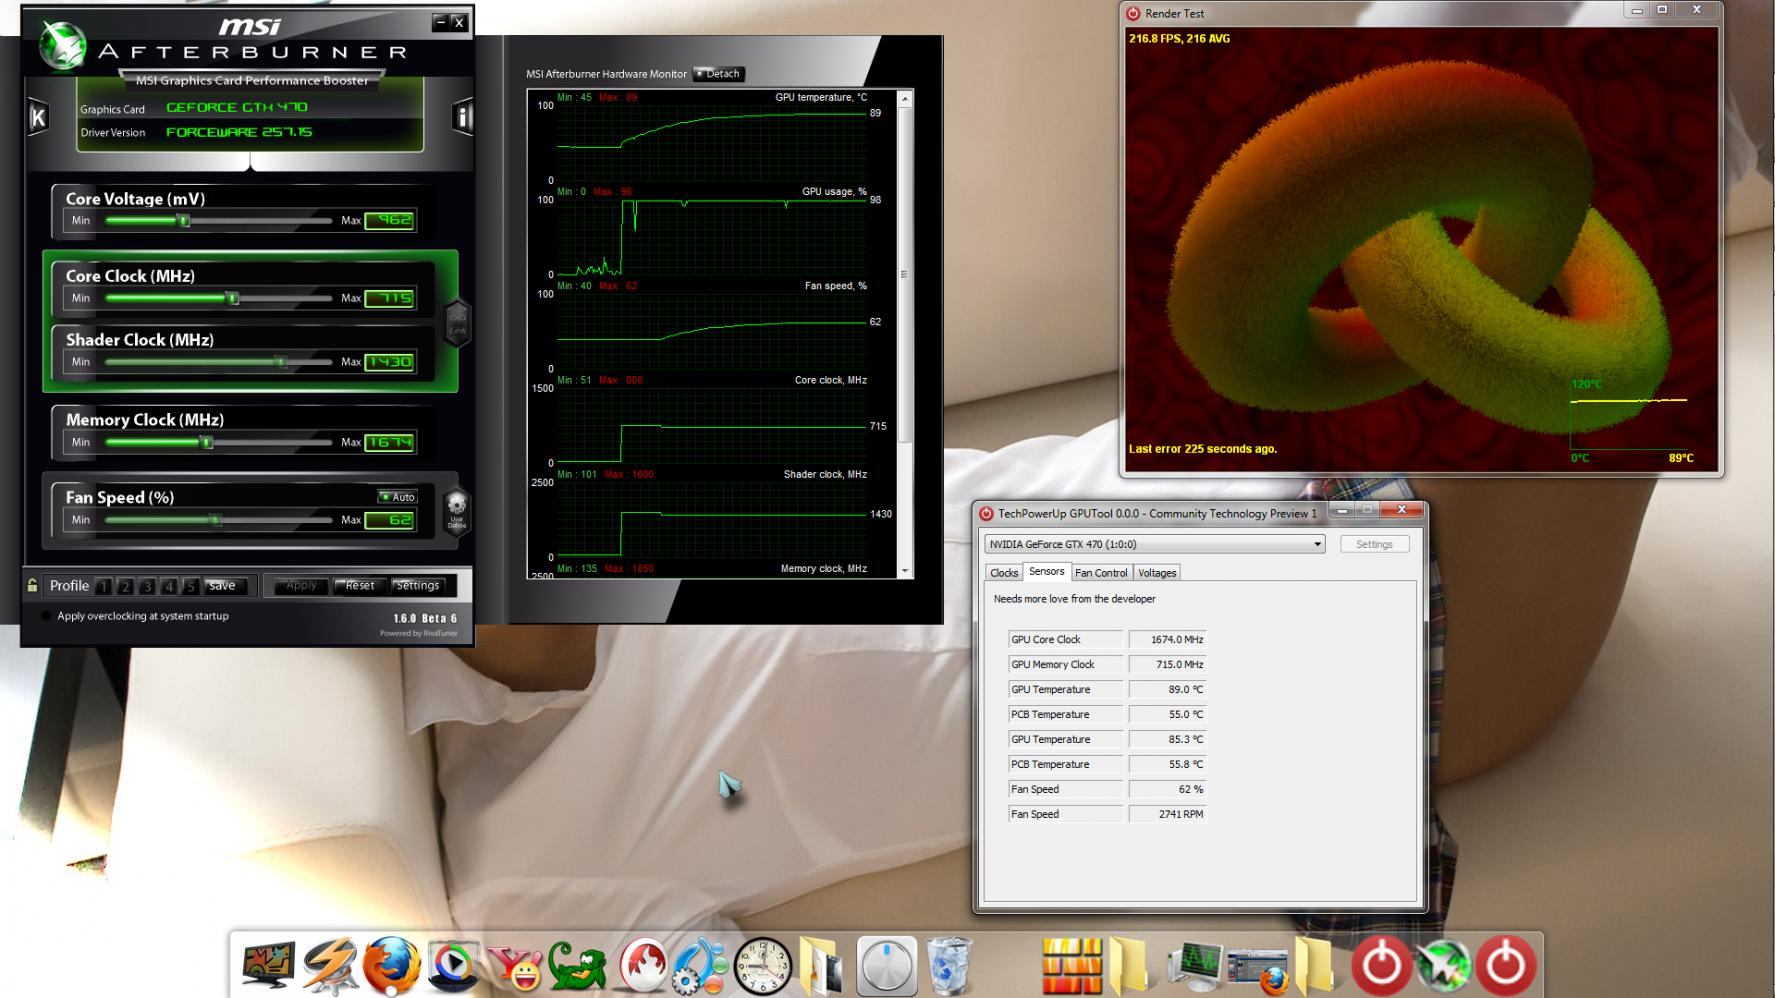
Task: Click the GPU Temperature value 89.0 °C
Action: pyautogui.click(x=1167, y=689)
